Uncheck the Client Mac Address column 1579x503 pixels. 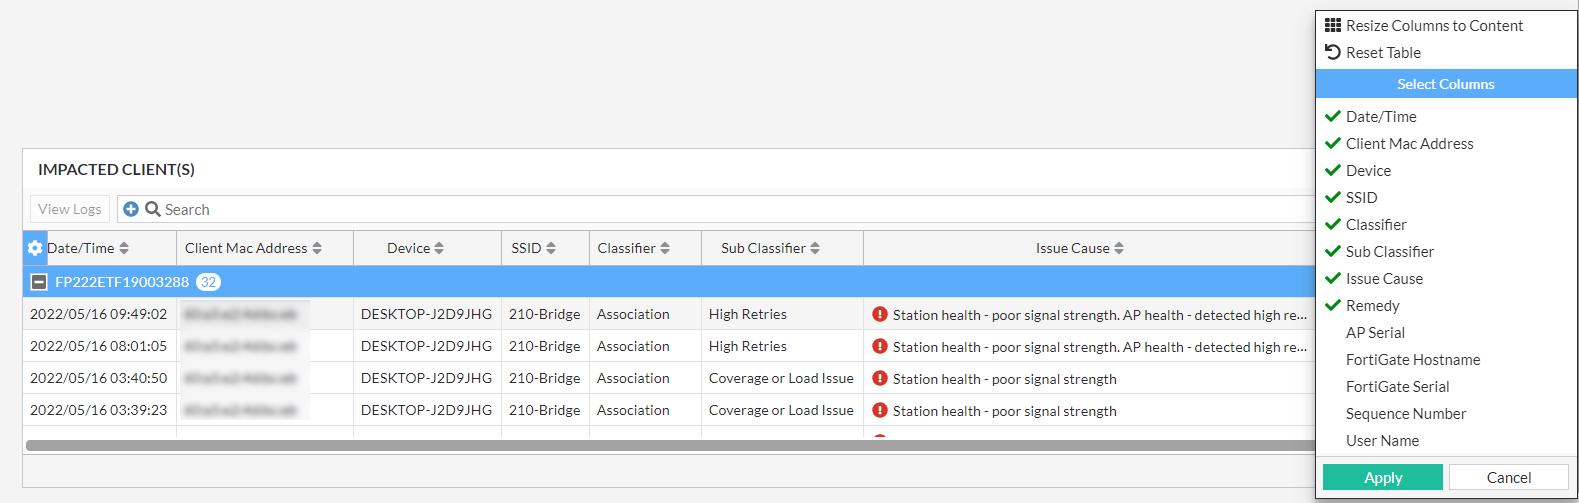[1409, 144]
